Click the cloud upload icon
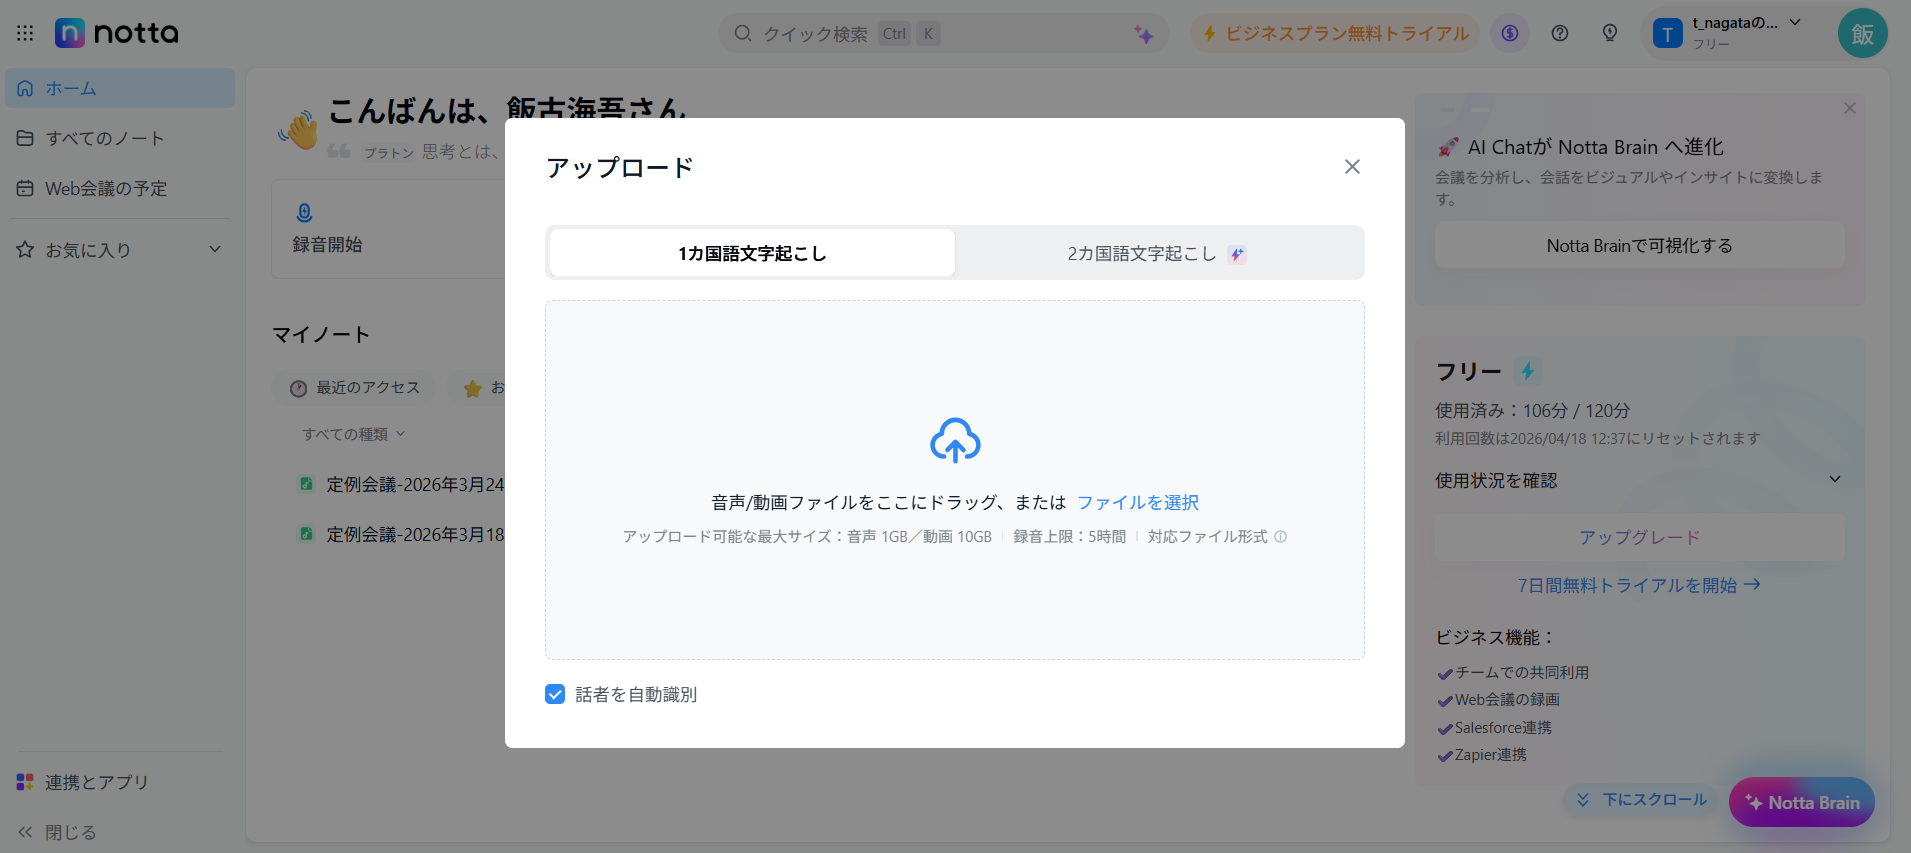1911x853 pixels. [955, 440]
